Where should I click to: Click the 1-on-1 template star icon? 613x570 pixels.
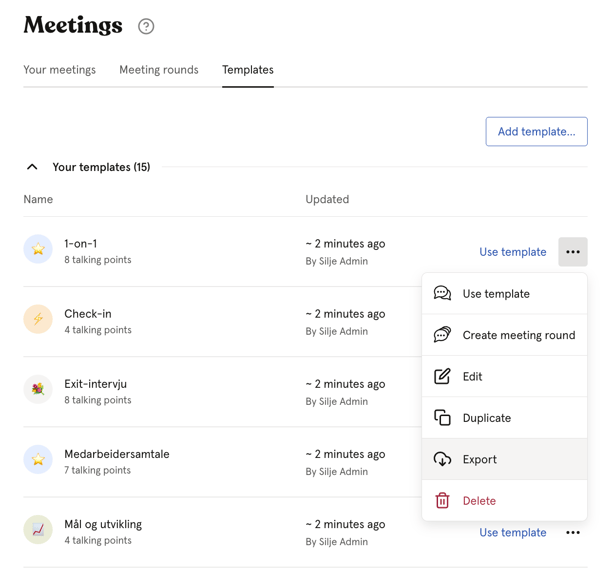38,250
